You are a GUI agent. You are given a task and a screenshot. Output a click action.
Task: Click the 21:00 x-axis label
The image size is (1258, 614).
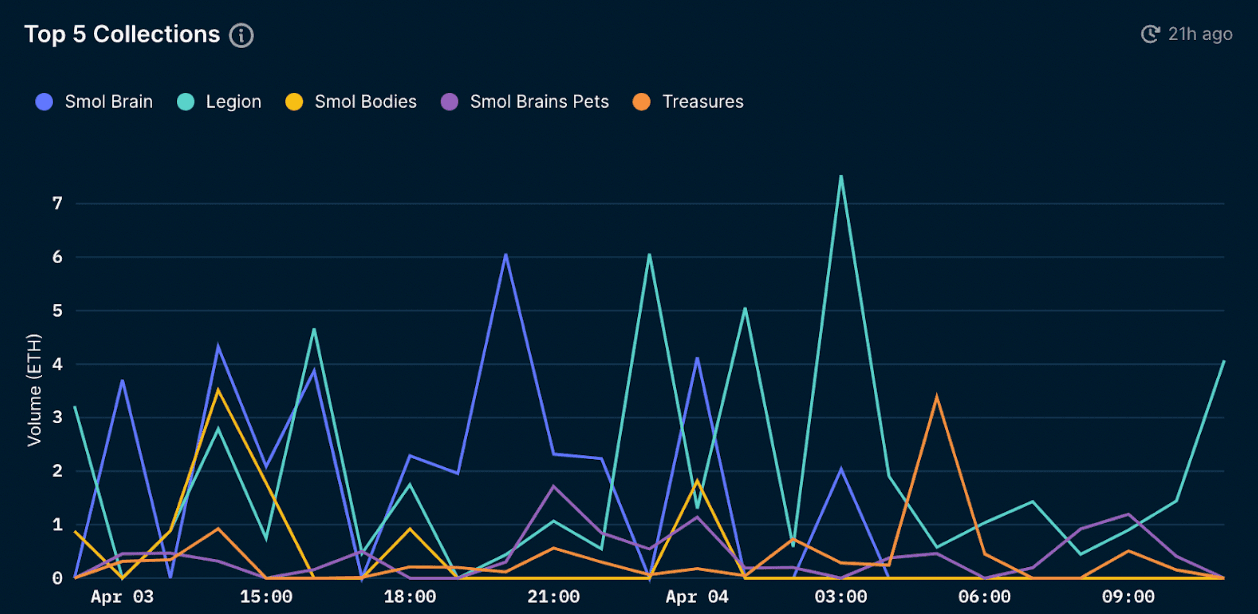point(553,597)
